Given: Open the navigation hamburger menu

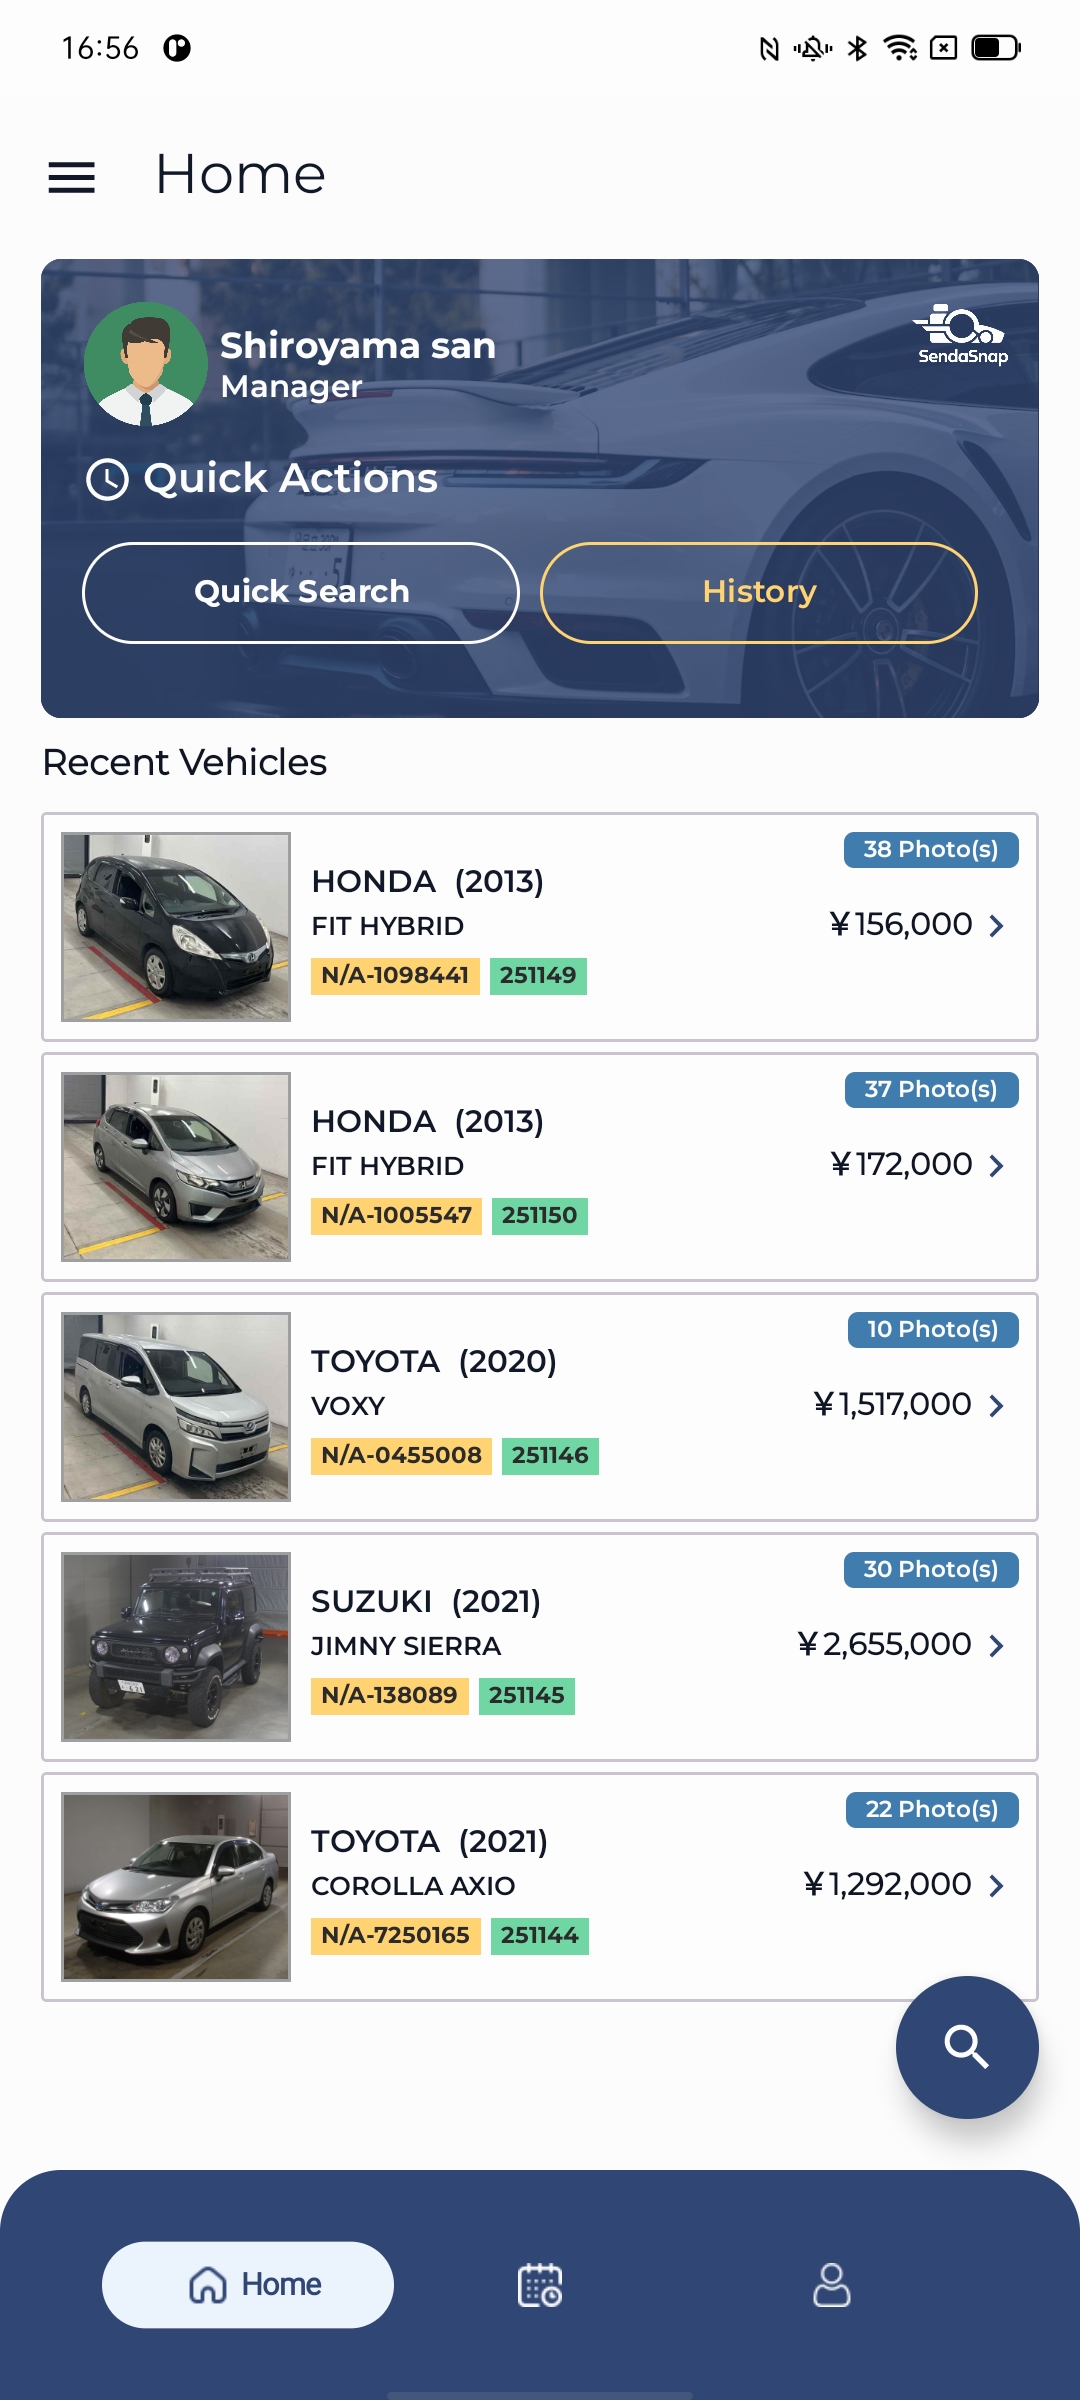Looking at the screenshot, I should [71, 176].
